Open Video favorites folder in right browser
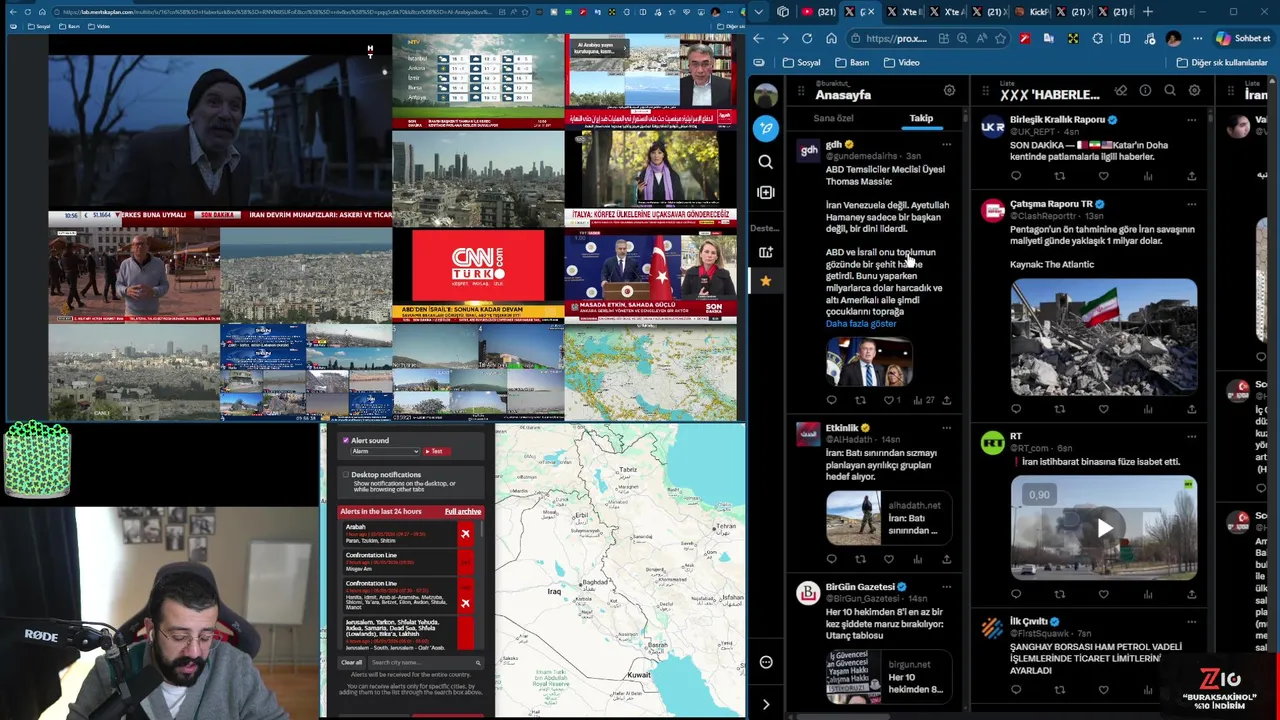This screenshot has height=720, width=1280. 901,62
